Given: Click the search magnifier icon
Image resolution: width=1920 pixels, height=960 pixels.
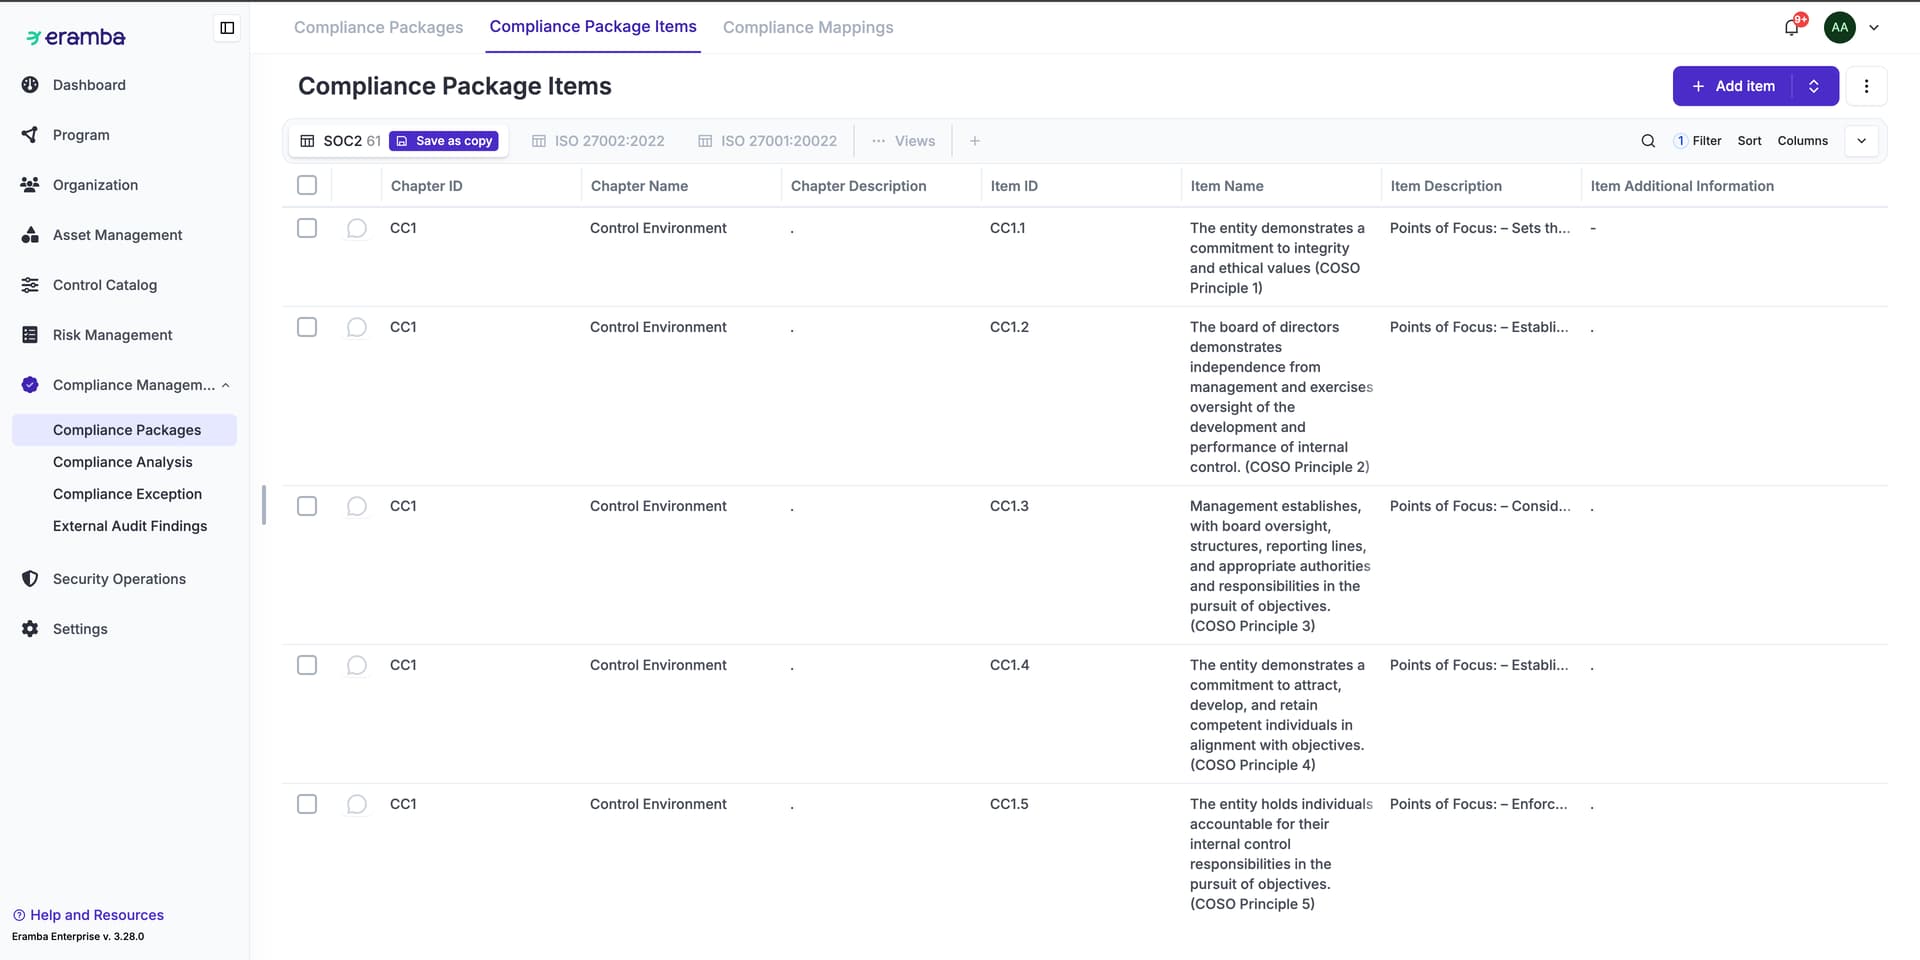Looking at the screenshot, I should tap(1648, 141).
